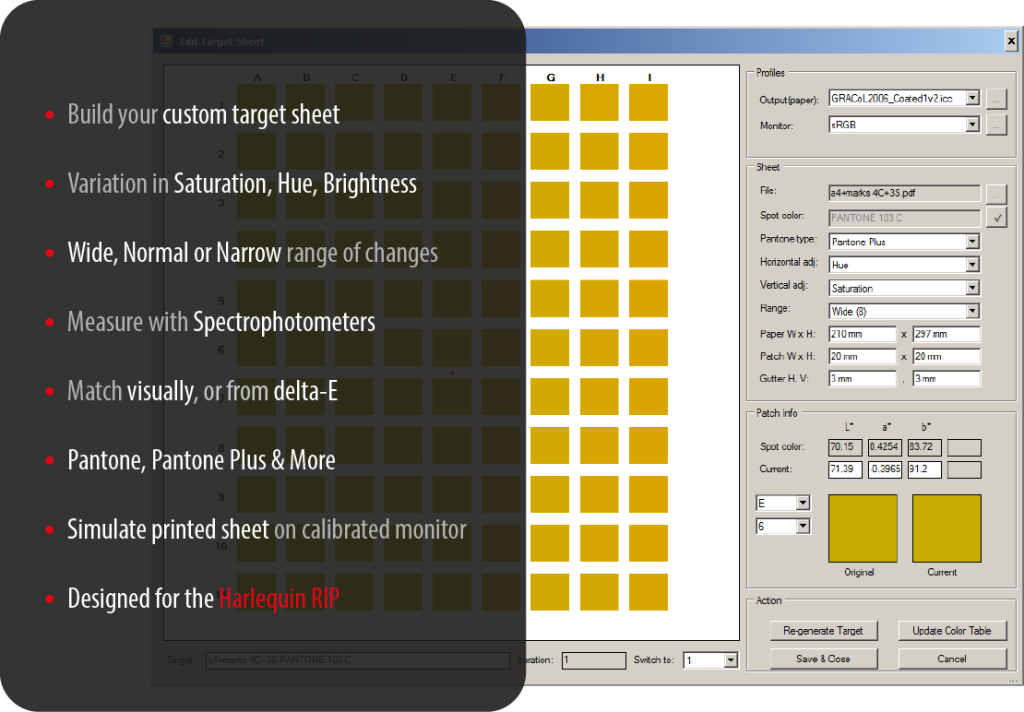Image resolution: width=1024 pixels, height=712 pixels.
Task: Click Save & Close
Action: (x=823, y=658)
